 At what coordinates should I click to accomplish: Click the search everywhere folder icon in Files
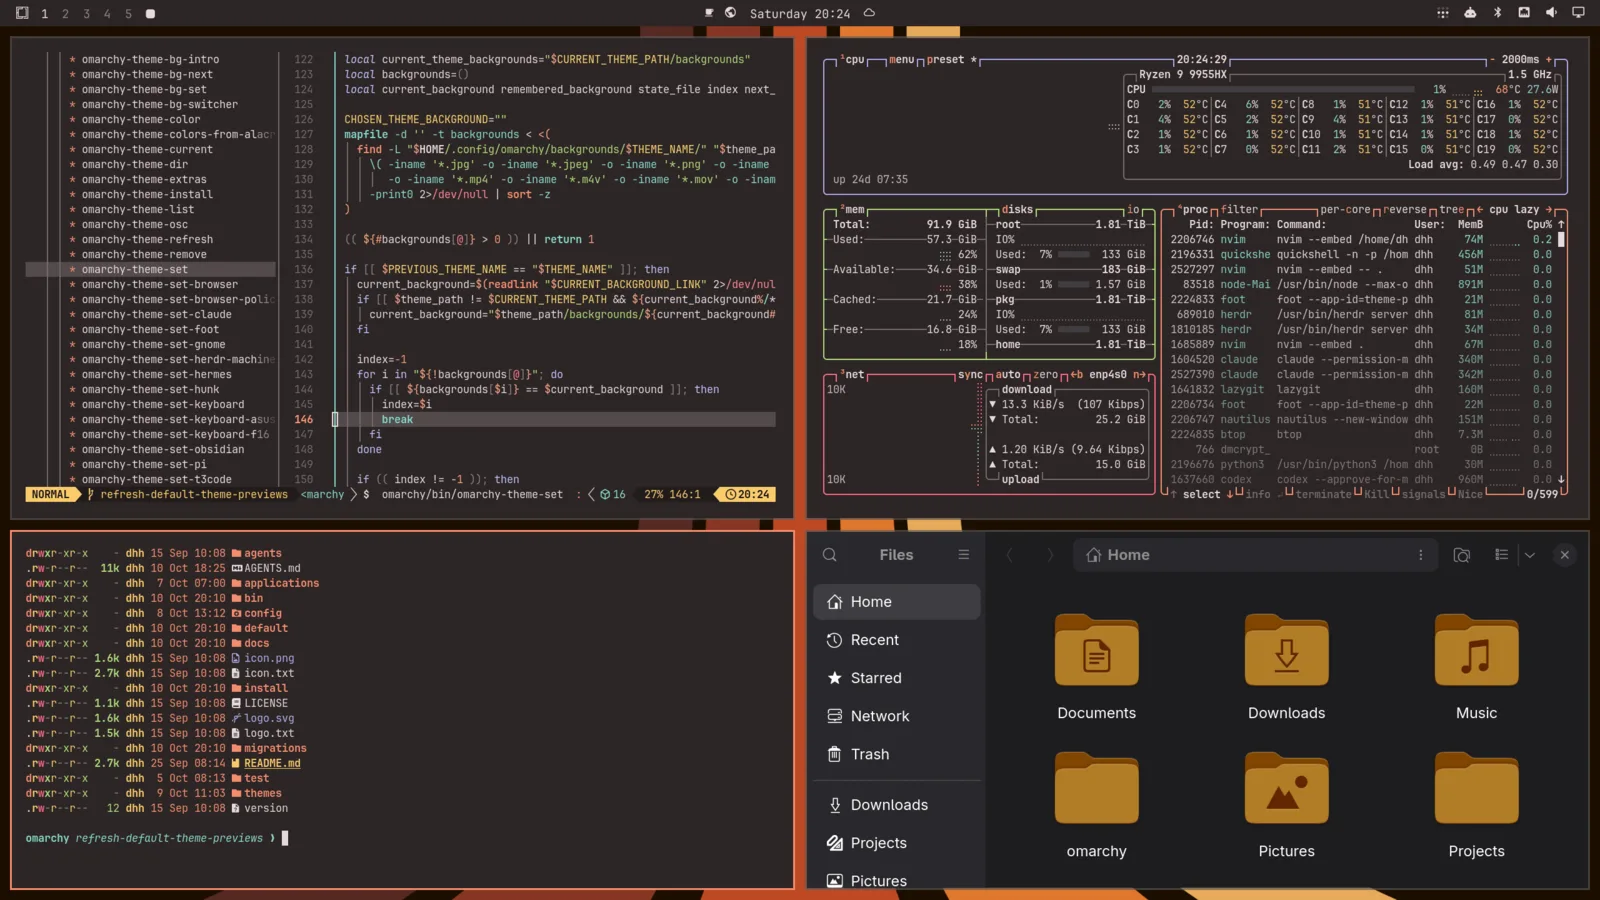pyautogui.click(x=1461, y=555)
